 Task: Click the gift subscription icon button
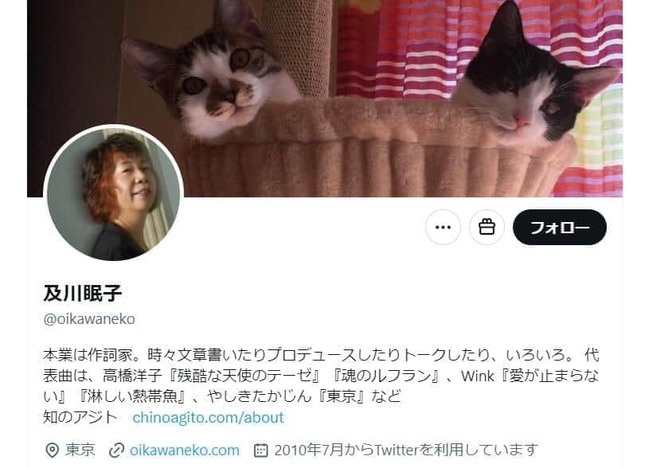pos(487,227)
